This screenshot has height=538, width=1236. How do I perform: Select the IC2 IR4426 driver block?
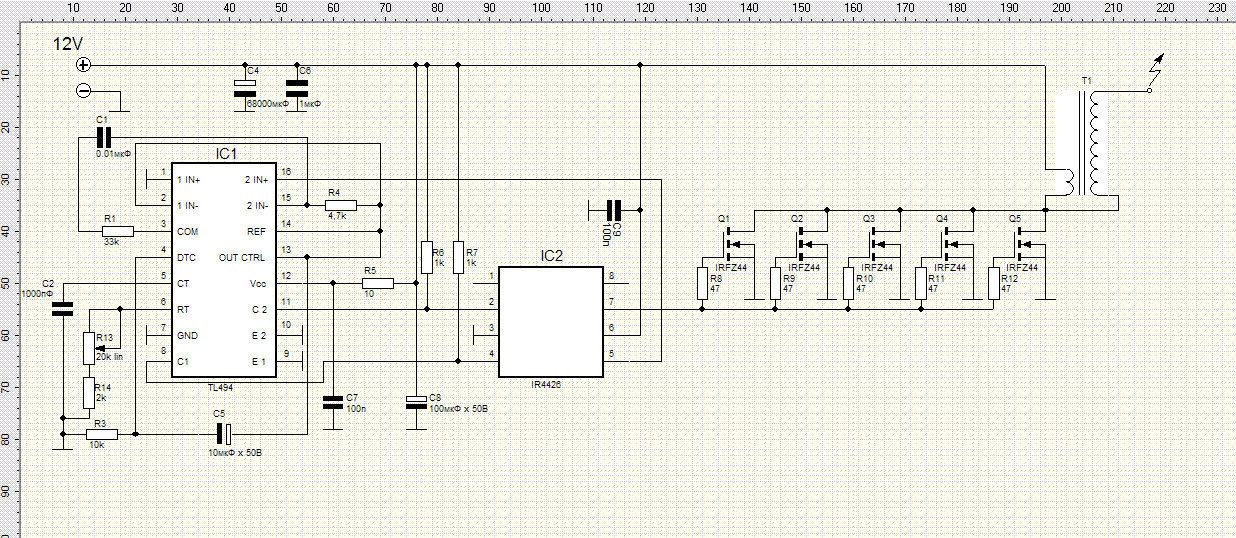click(551, 322)
